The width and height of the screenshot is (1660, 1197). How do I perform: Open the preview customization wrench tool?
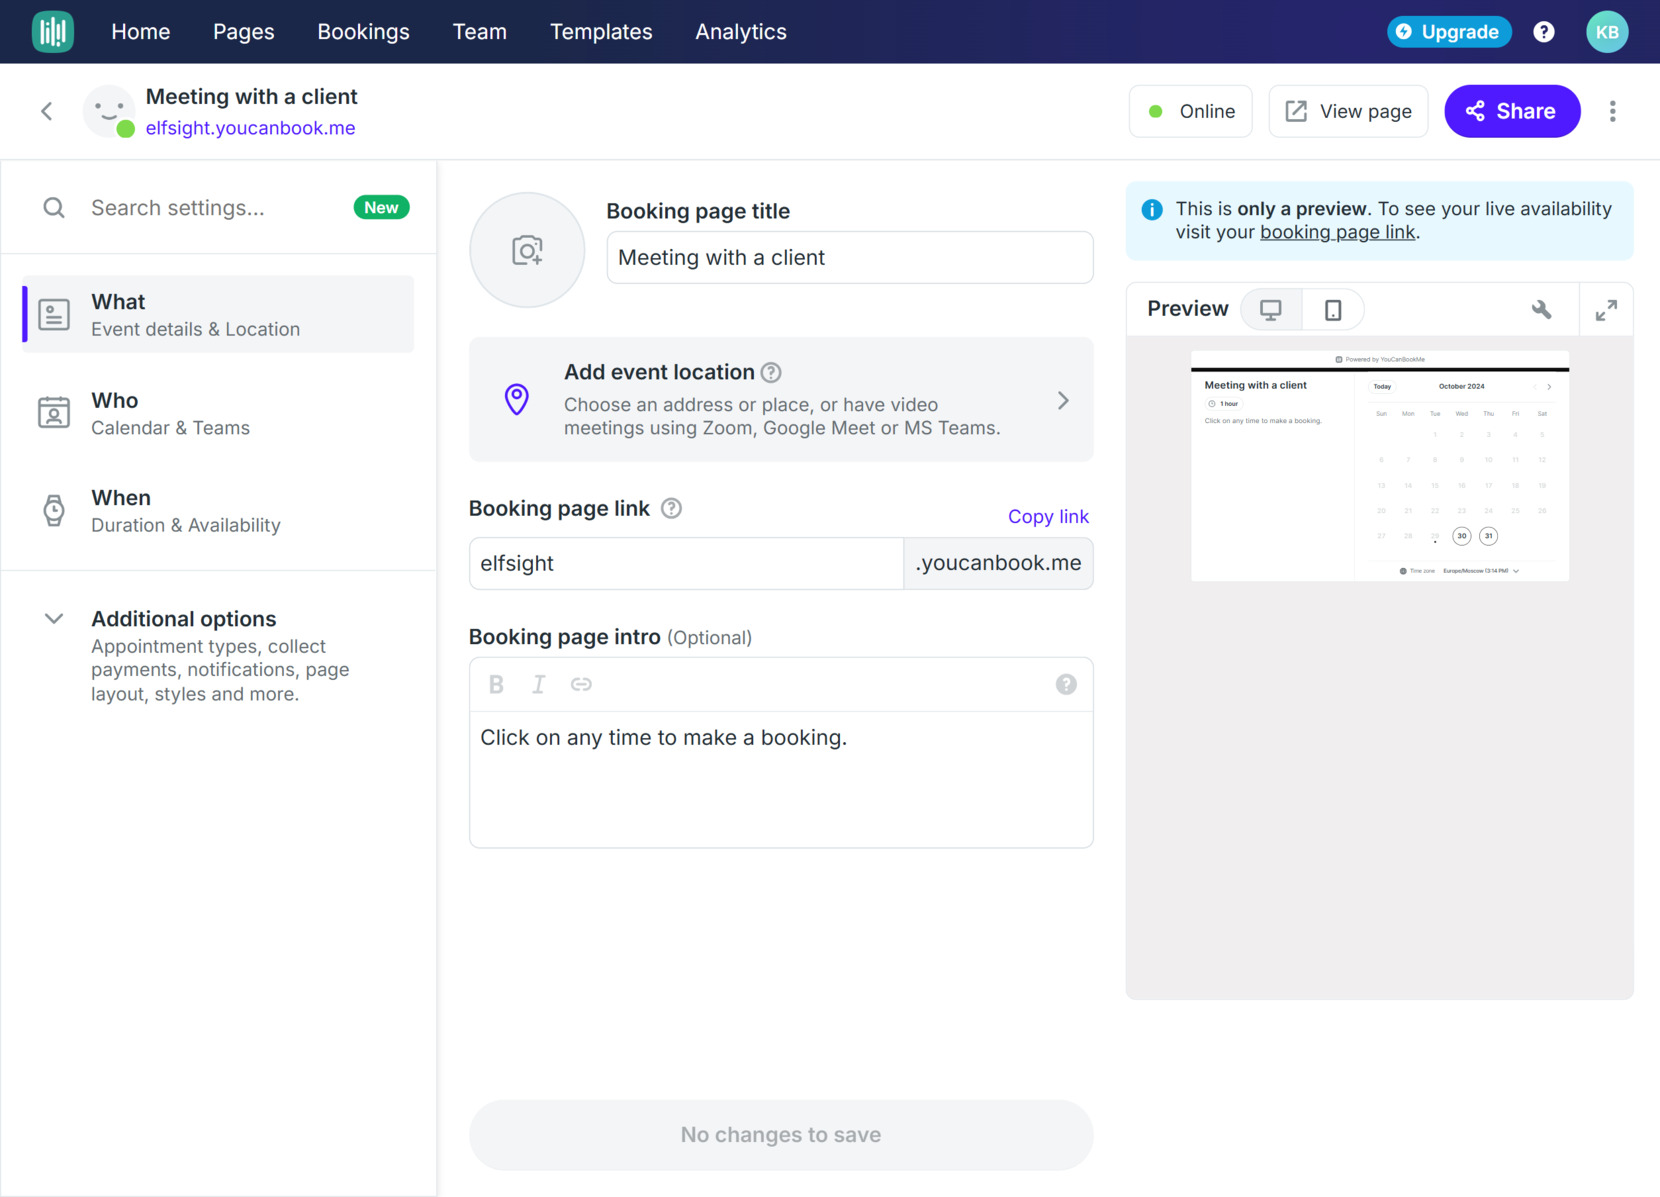tap(1541, 309)
